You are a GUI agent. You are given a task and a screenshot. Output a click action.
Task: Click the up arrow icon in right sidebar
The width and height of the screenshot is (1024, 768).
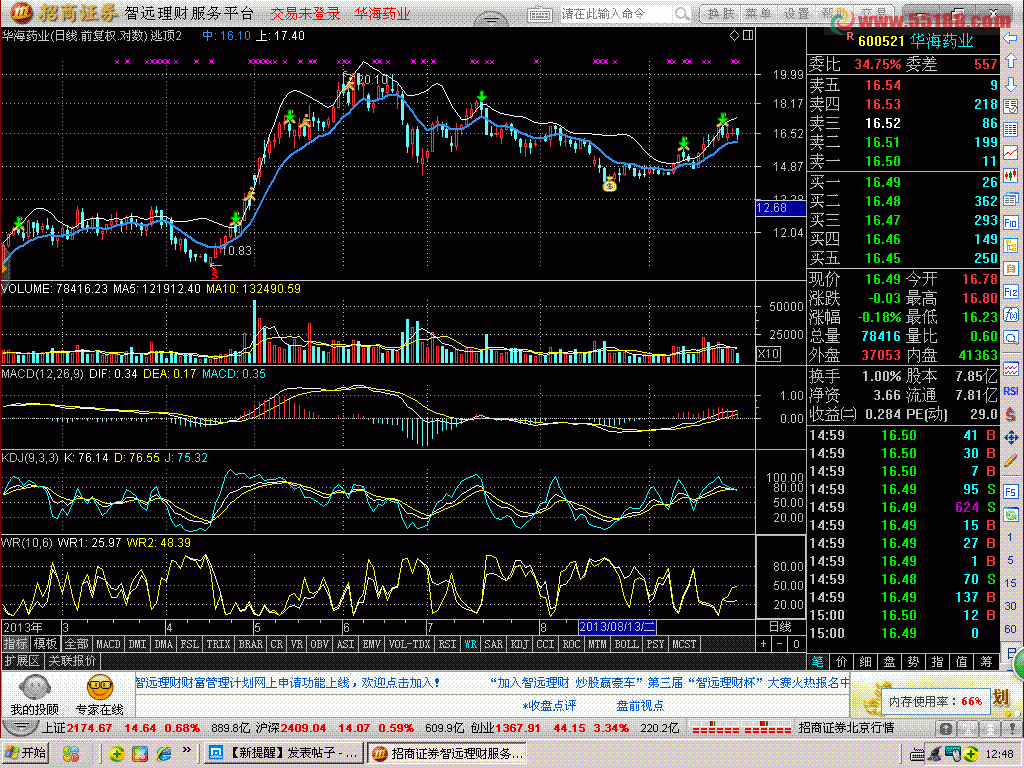(x=1011, y=62)
